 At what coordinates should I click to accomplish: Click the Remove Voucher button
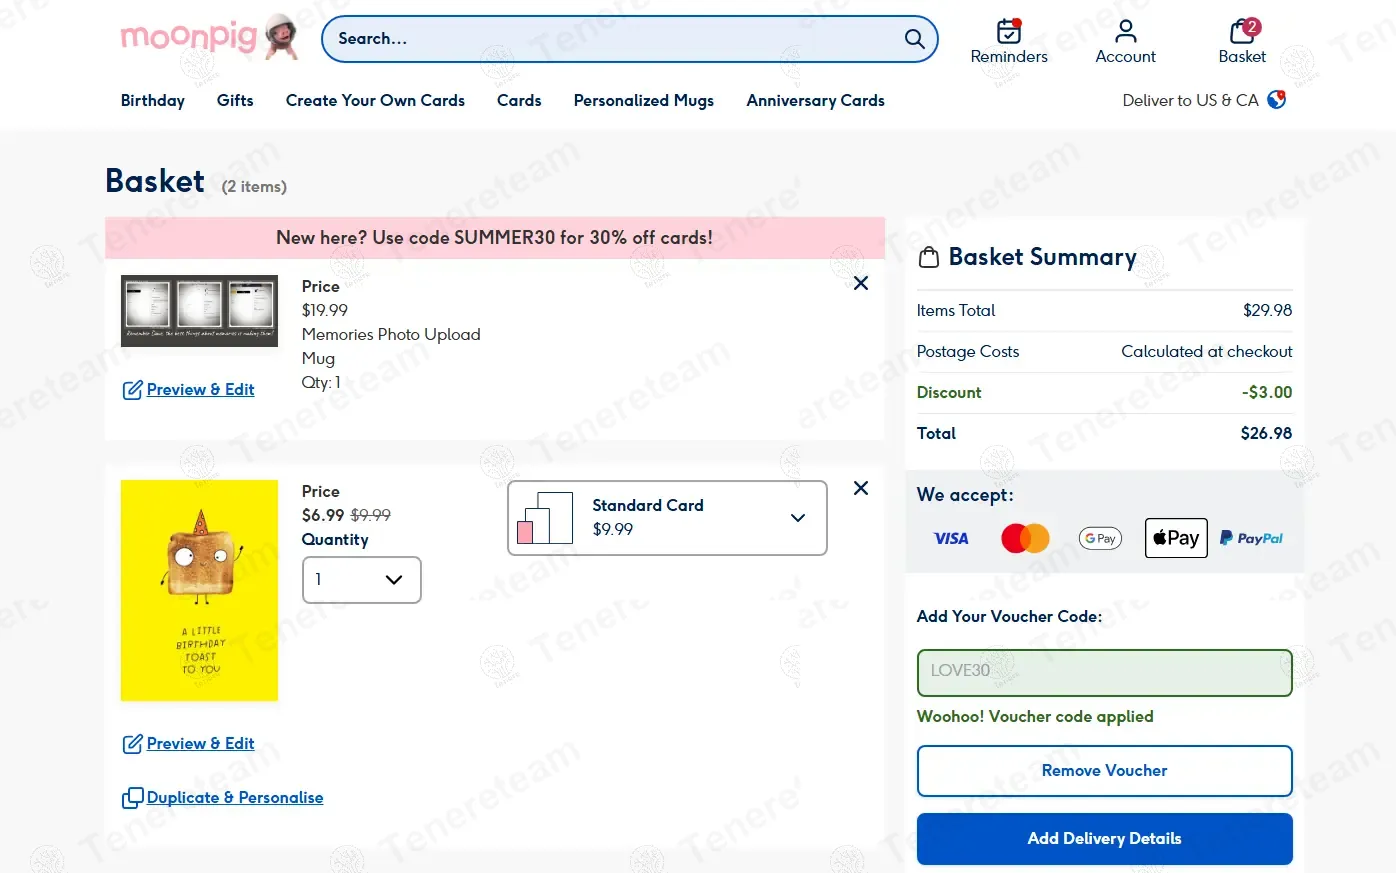[x=1104, y=771]
